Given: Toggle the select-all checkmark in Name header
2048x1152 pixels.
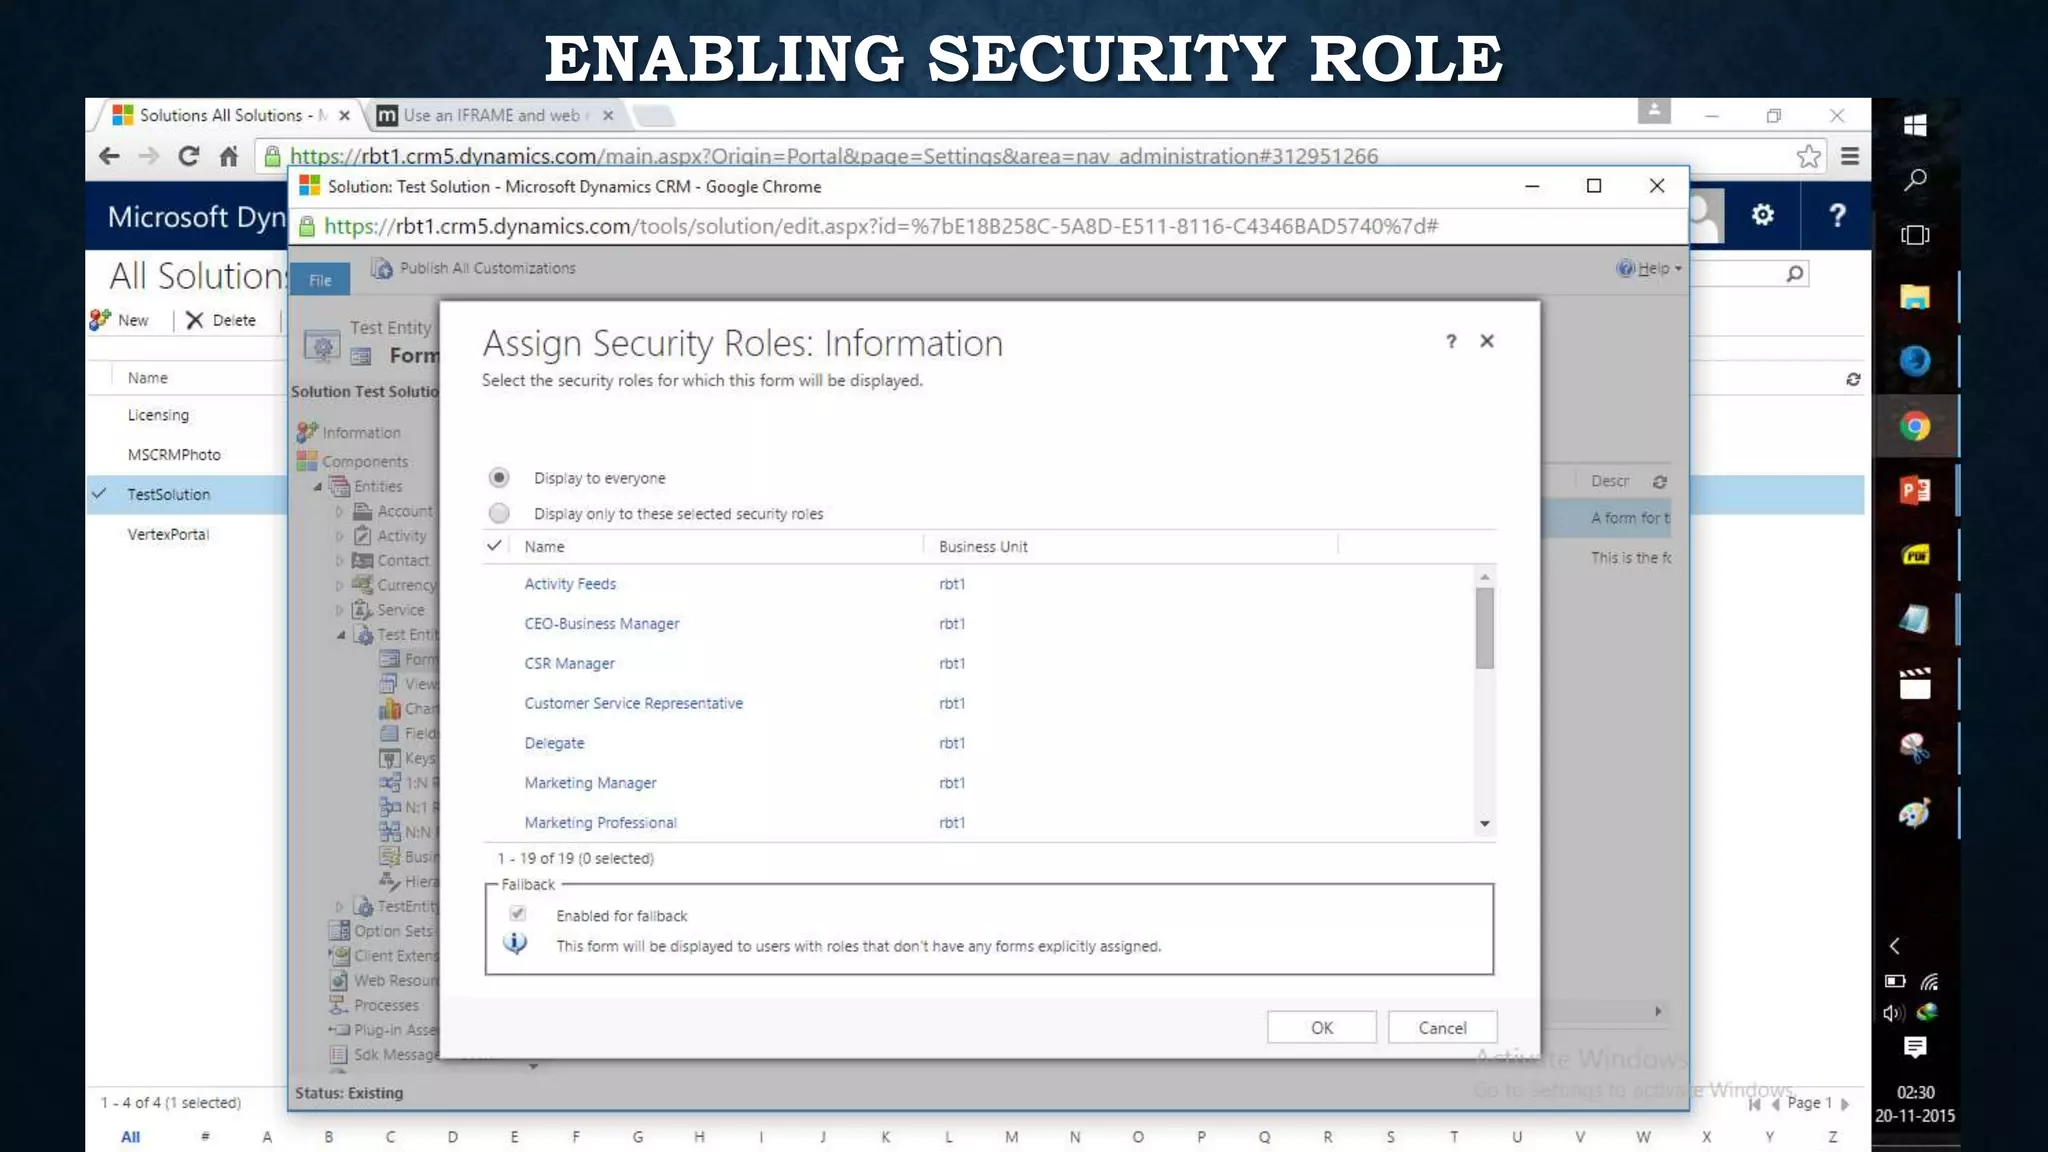Looking at the screenshot, I should tap(494, 546).
